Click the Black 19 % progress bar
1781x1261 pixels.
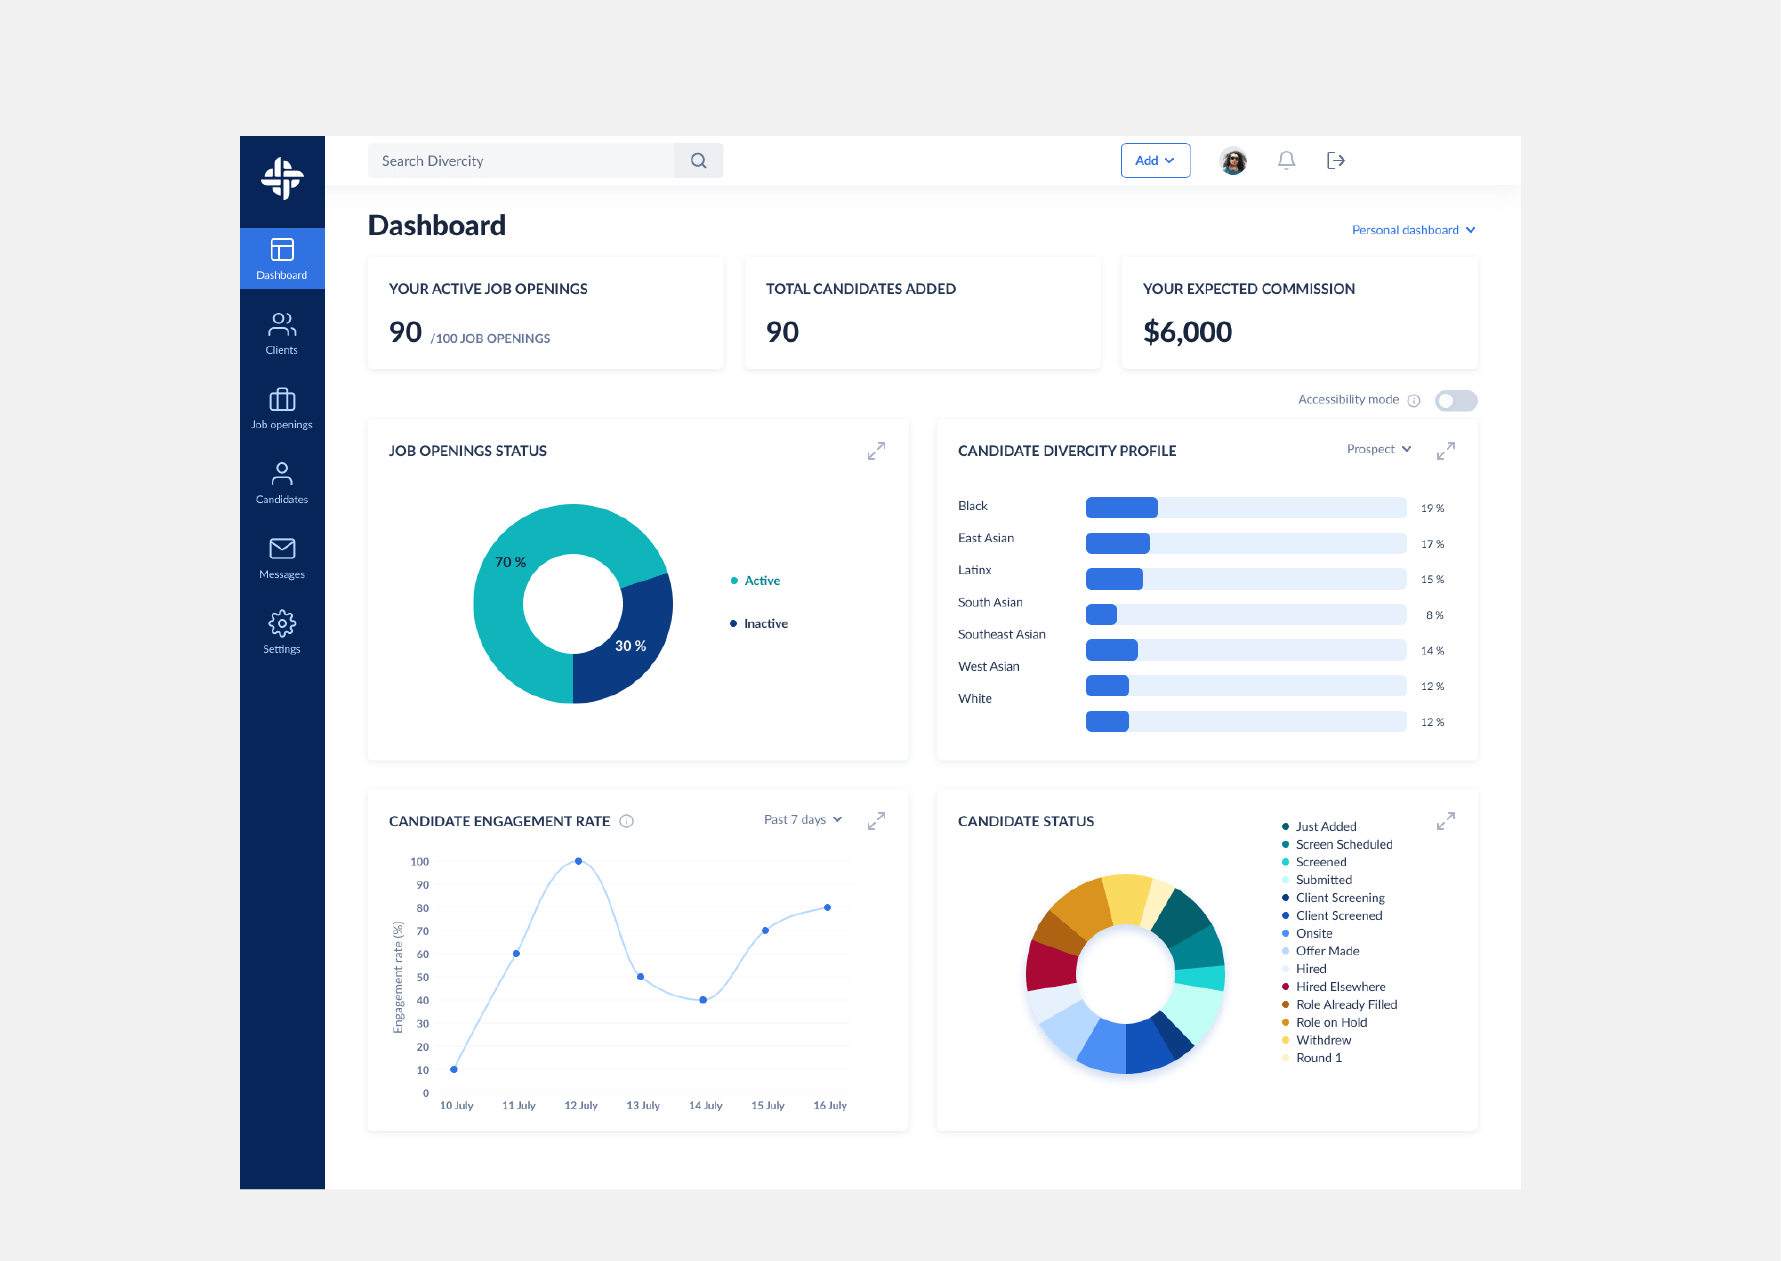click(x=1246, y=508)
